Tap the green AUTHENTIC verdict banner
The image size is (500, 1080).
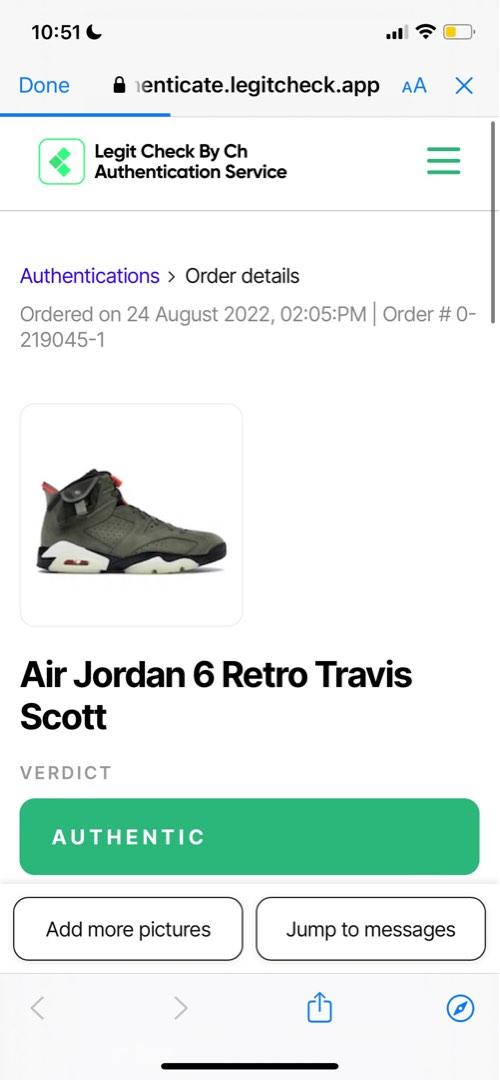click(249, 836)
